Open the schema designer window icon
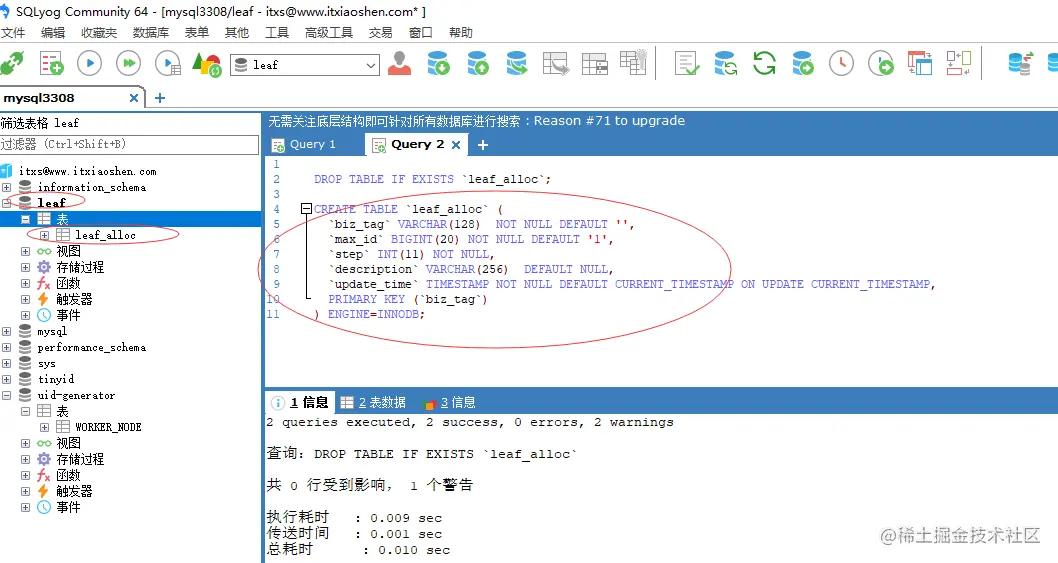 click(x=920, y=64)
